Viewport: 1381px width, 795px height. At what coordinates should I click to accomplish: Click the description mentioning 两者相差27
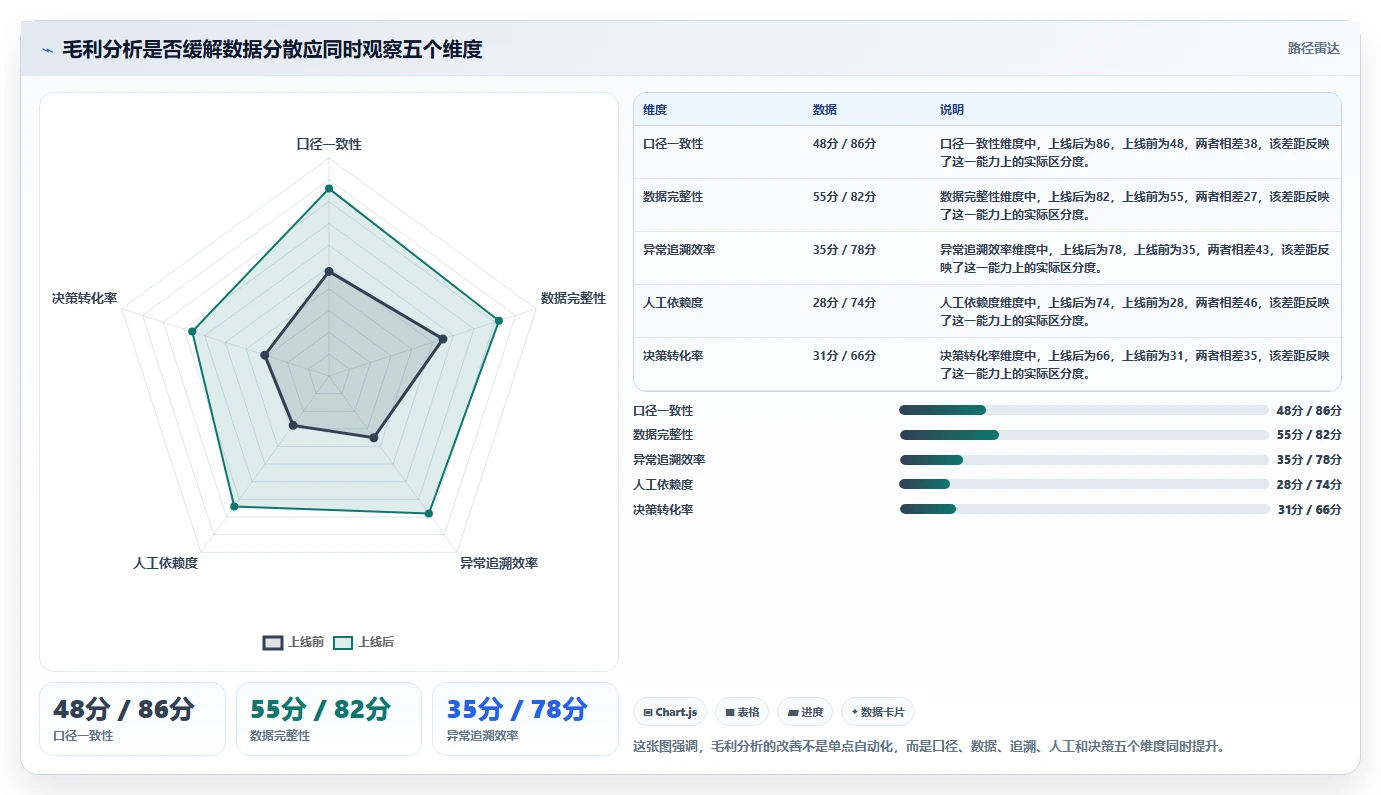click(1135, 205)
